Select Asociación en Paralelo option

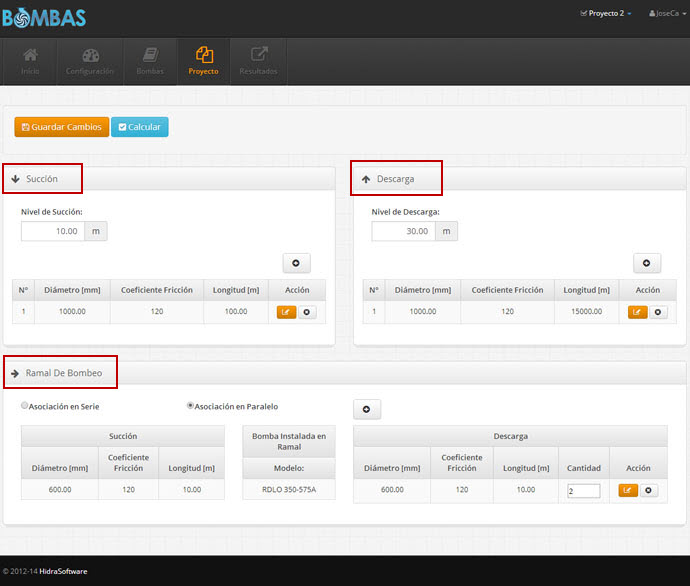pos(191,406)
